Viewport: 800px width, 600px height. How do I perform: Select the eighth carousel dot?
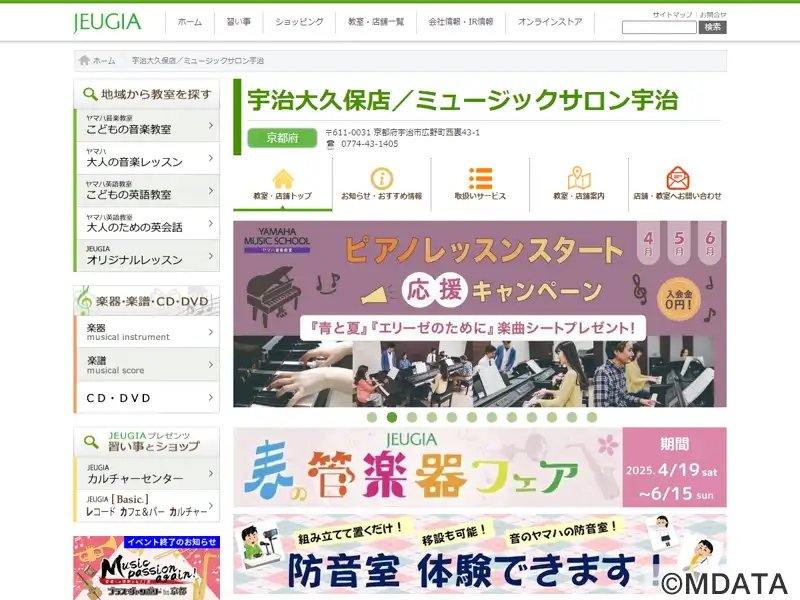tap(512, 417)
